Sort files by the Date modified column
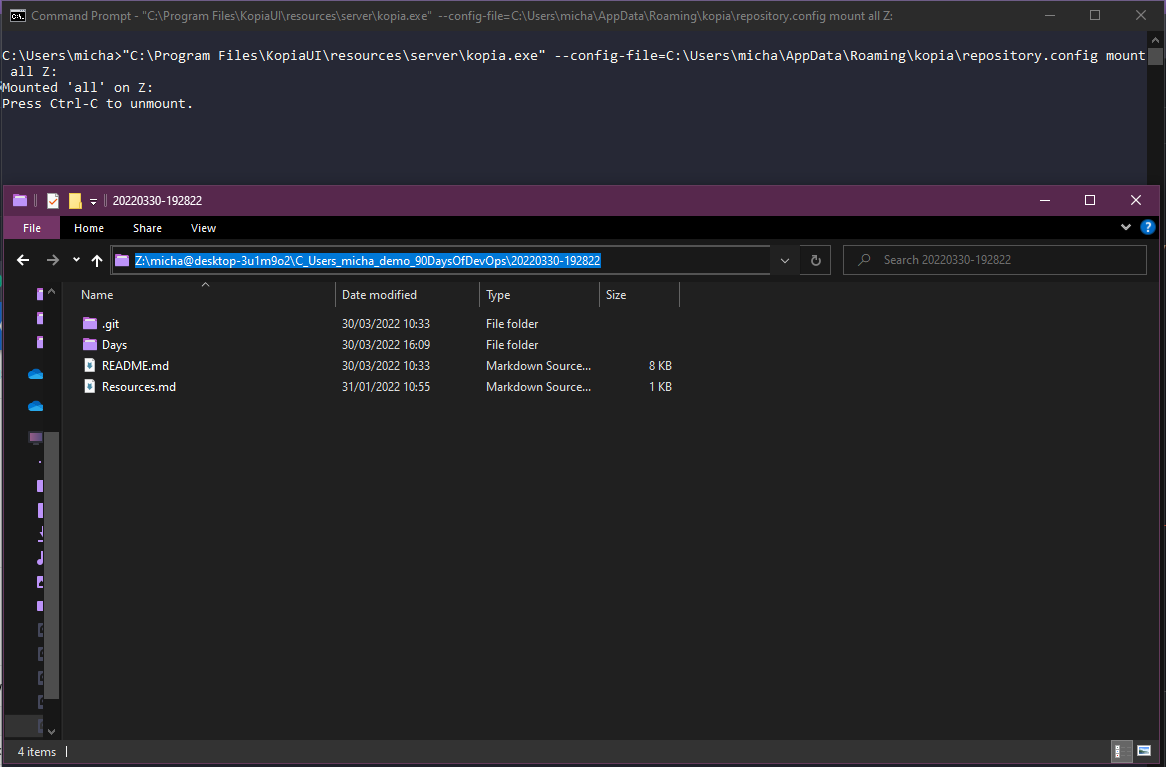This screenshot has width=1166, height=767. tap(380, 295)
